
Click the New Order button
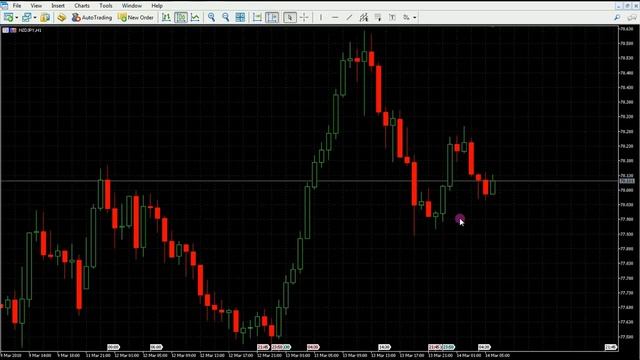(x=136, y=17)
